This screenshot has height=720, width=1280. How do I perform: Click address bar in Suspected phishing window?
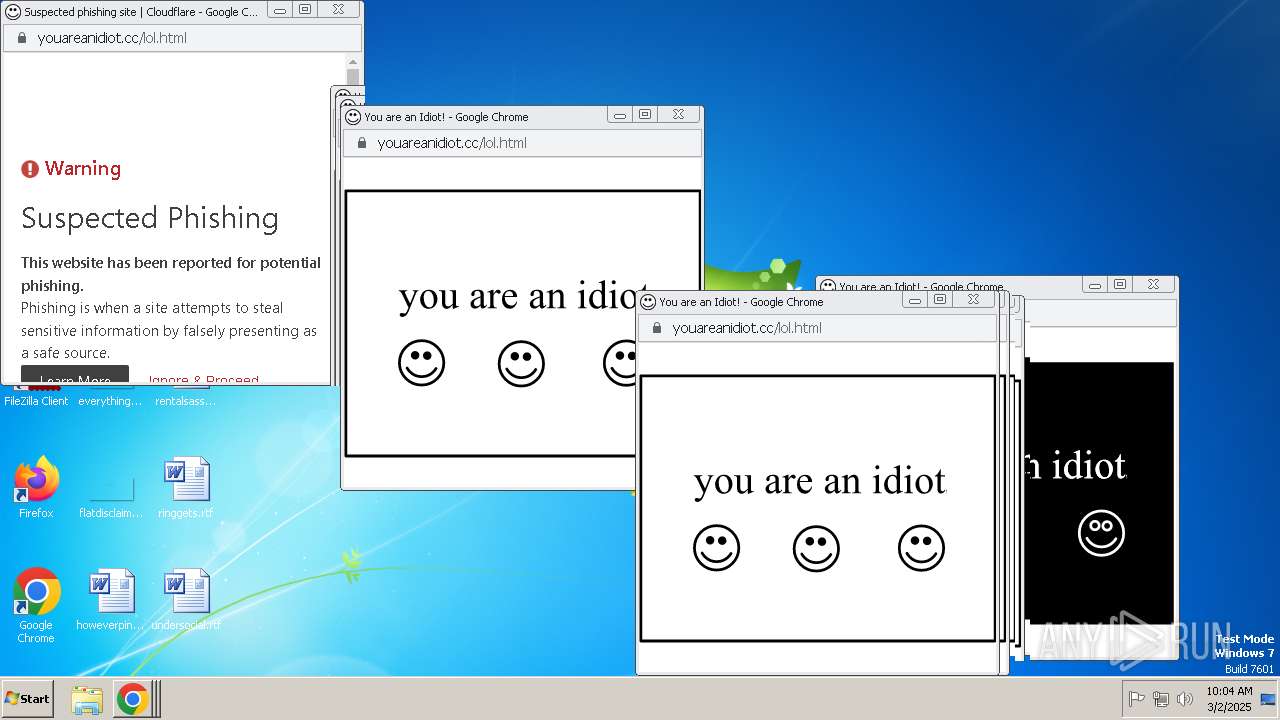click(182, 38)
